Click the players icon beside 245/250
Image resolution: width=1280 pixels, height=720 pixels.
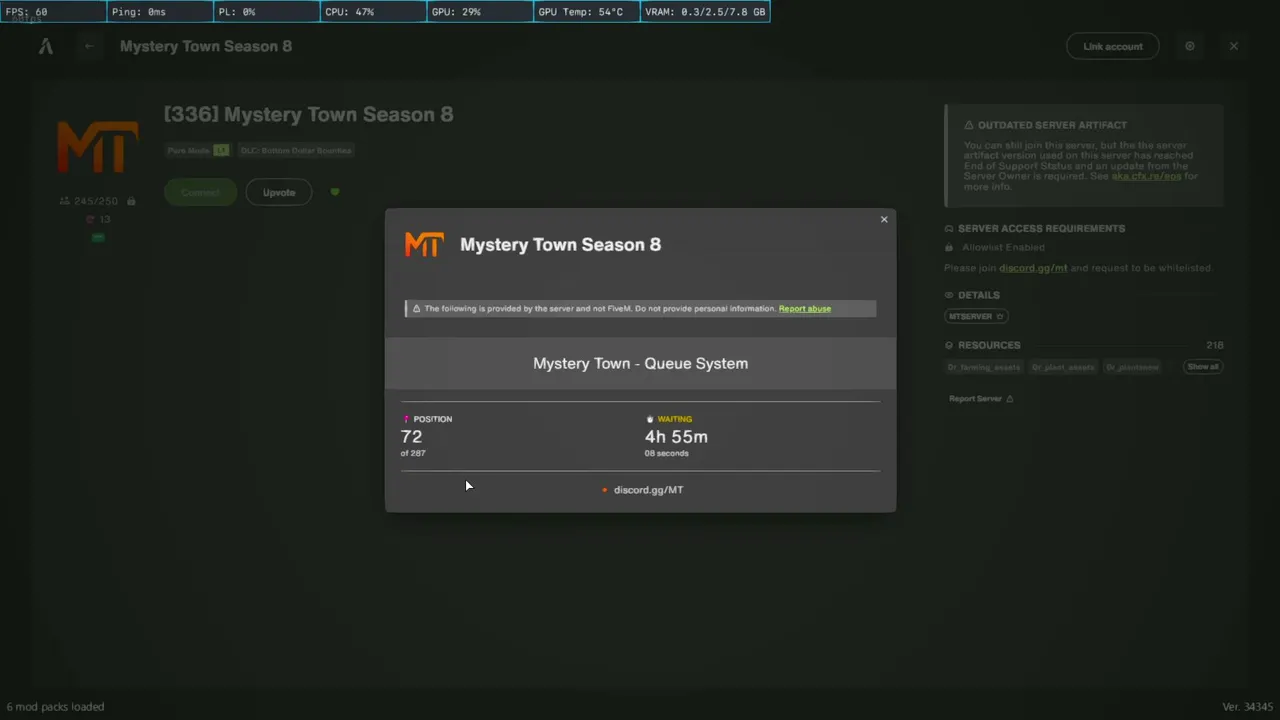[x=65, y=201]
